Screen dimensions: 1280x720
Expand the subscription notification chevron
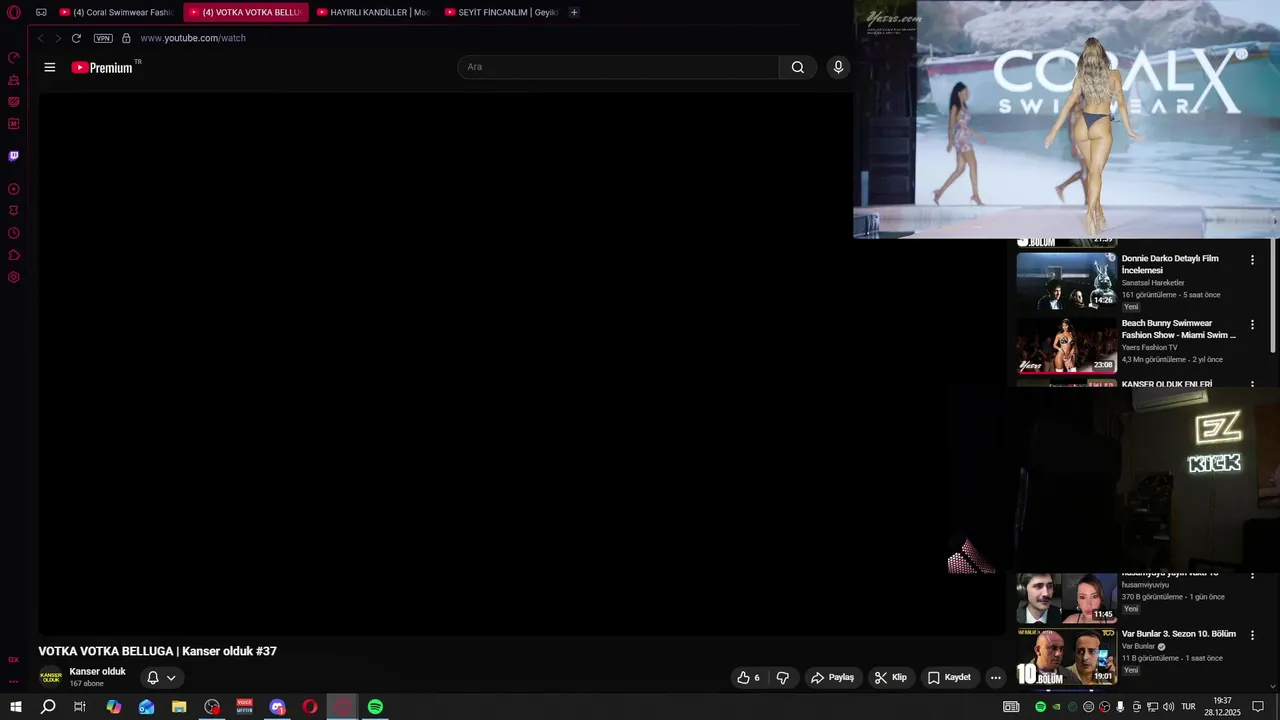pyautogui.click(x=171, y=677)
